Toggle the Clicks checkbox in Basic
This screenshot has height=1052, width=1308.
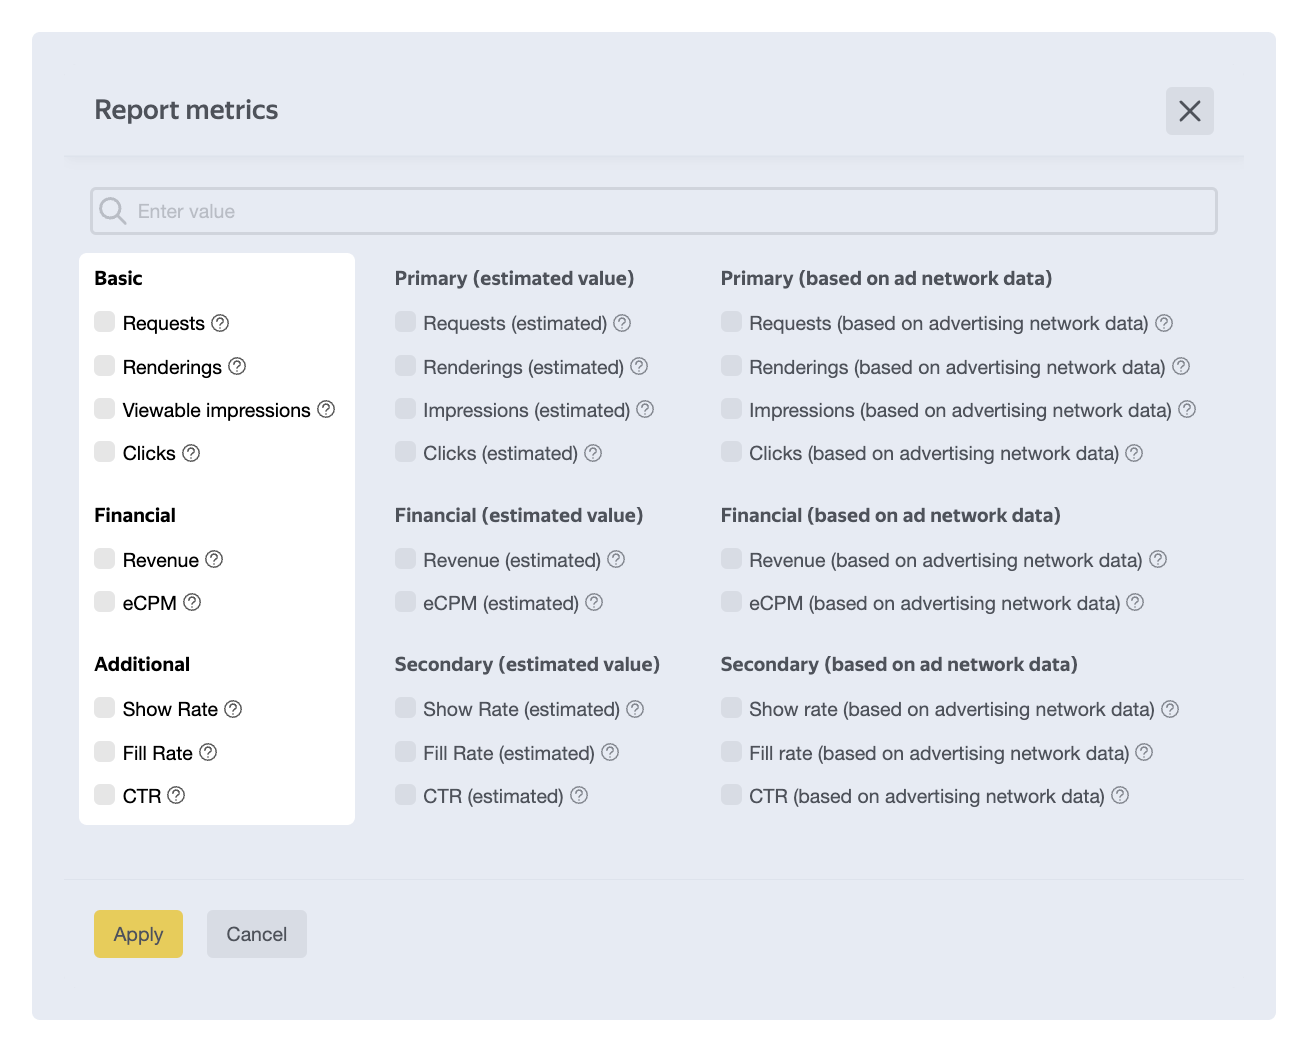[x=105, y=452]
